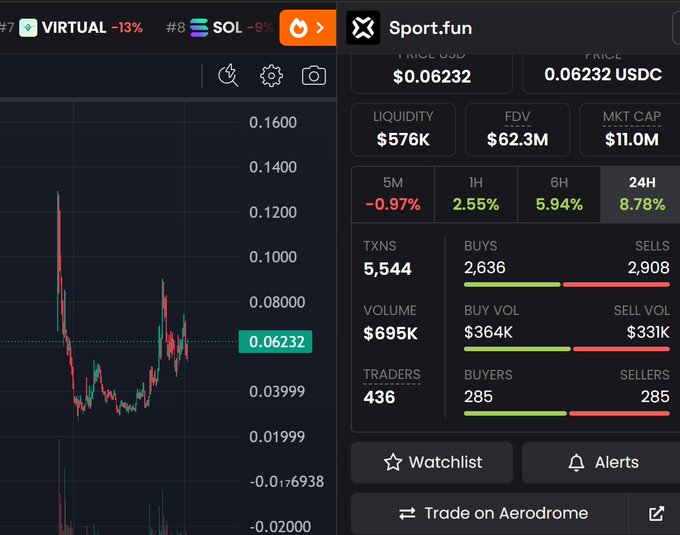Select the 6H timeframe tab
This screenshot has width=680, height=535.
pyautogui.click(x=559, y=195)
